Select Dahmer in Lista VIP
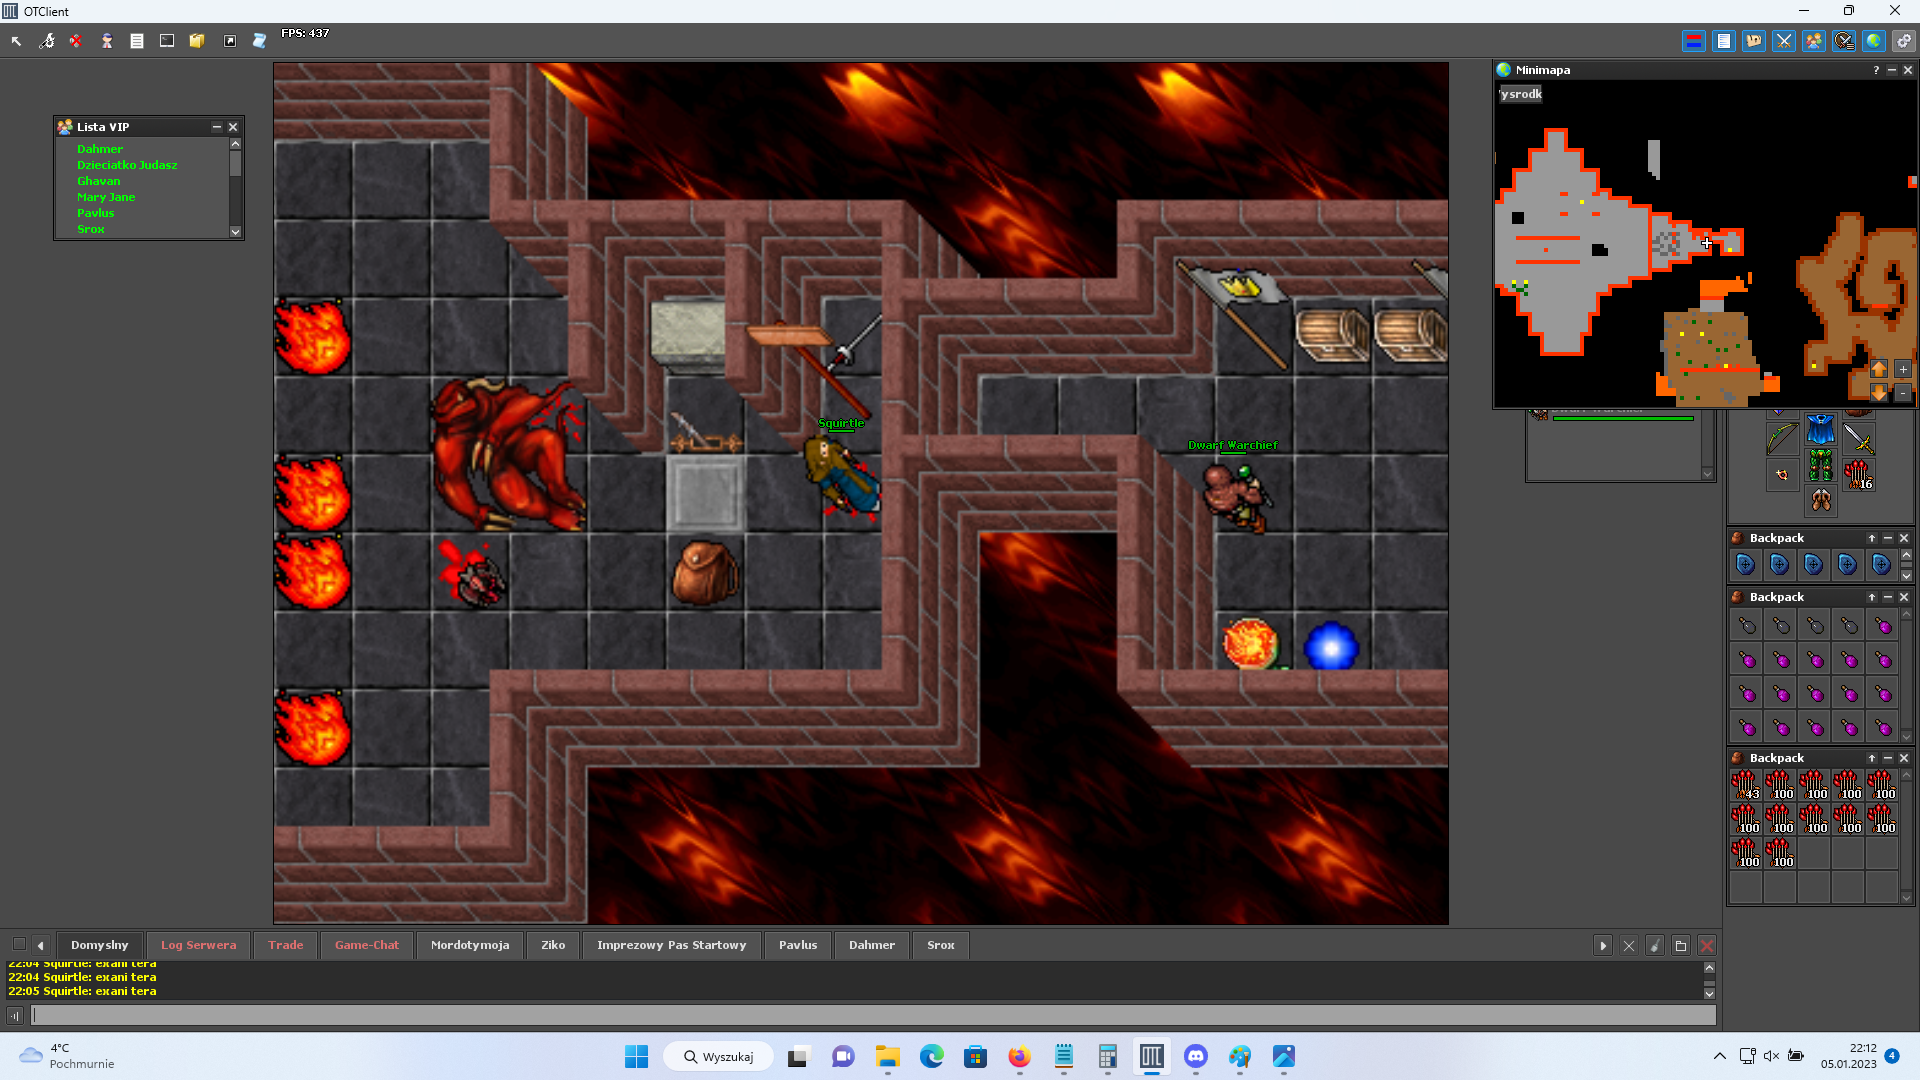The height and width of the screenshot is (1080, 1920). click(100, 149)
